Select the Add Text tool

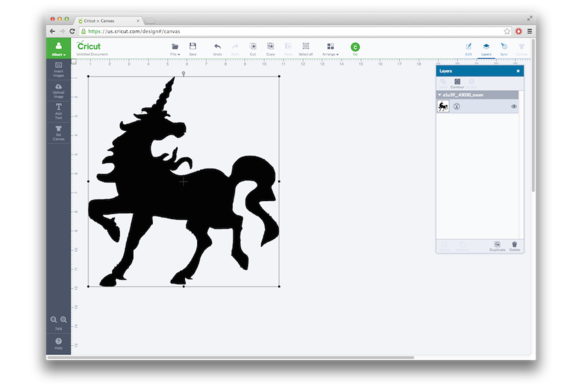click(x=58, y=111)
